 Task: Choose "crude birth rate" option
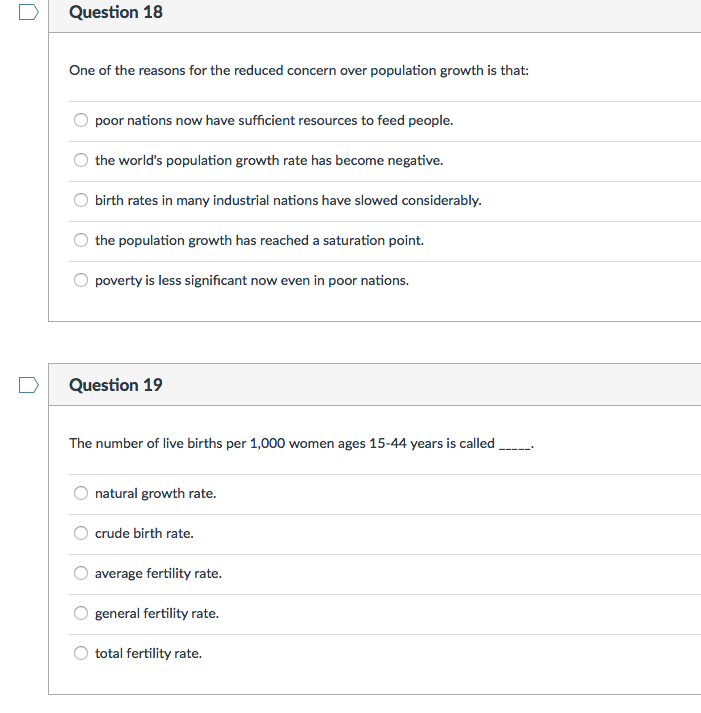(82, 534)
